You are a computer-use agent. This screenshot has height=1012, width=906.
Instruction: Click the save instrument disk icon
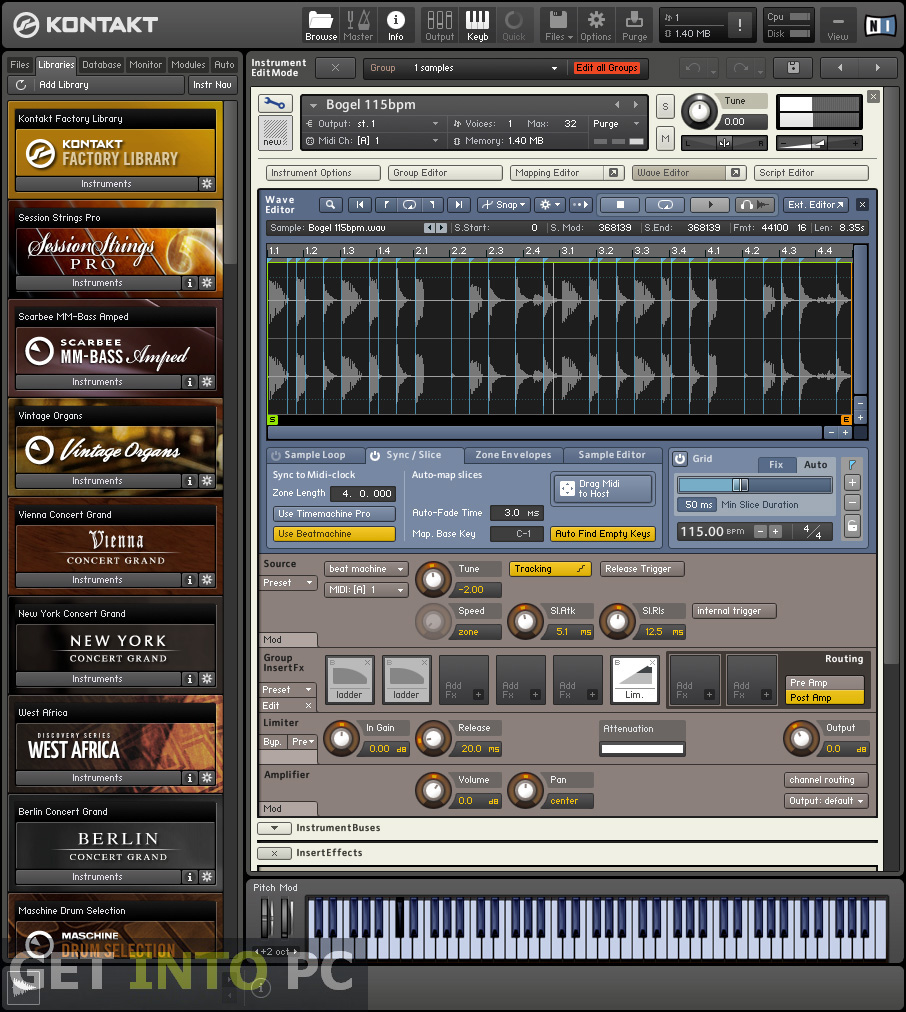tap(793, 67)
